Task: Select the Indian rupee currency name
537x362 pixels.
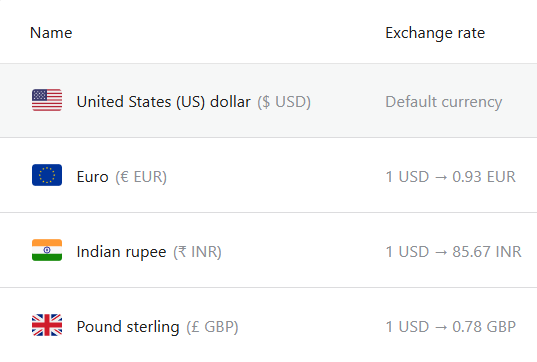Action: click(x=121, y=252)
